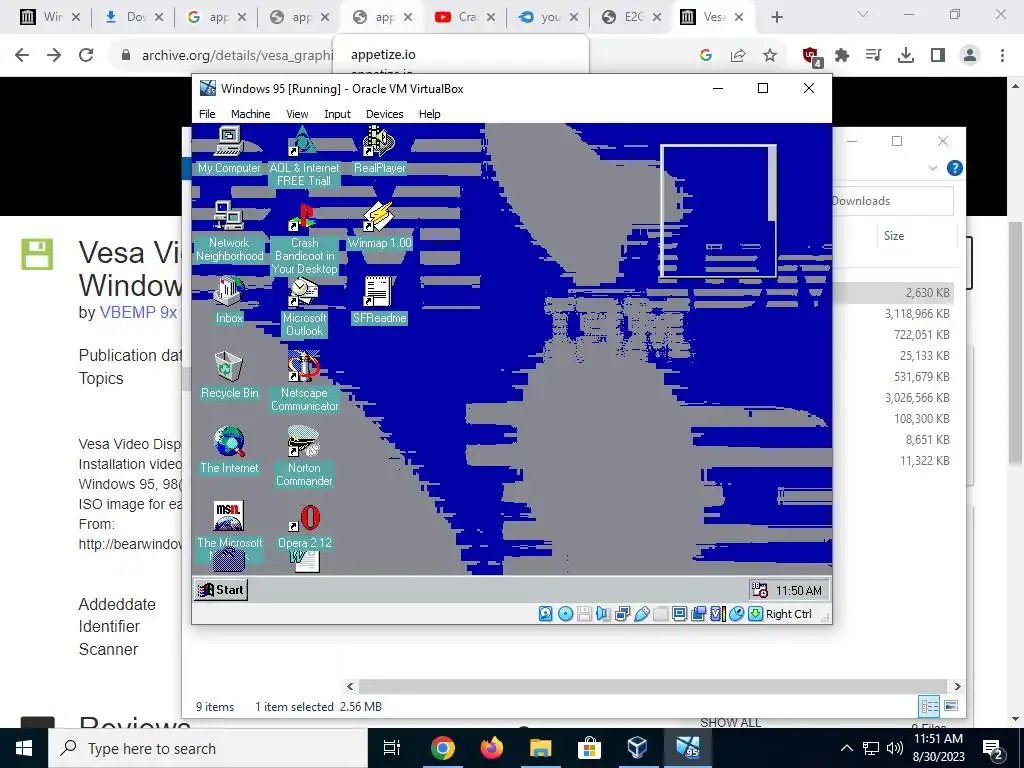Switch Explorer window to details view
The width and height of the screenshot is (1024, 768).
[x=929, y=706]
